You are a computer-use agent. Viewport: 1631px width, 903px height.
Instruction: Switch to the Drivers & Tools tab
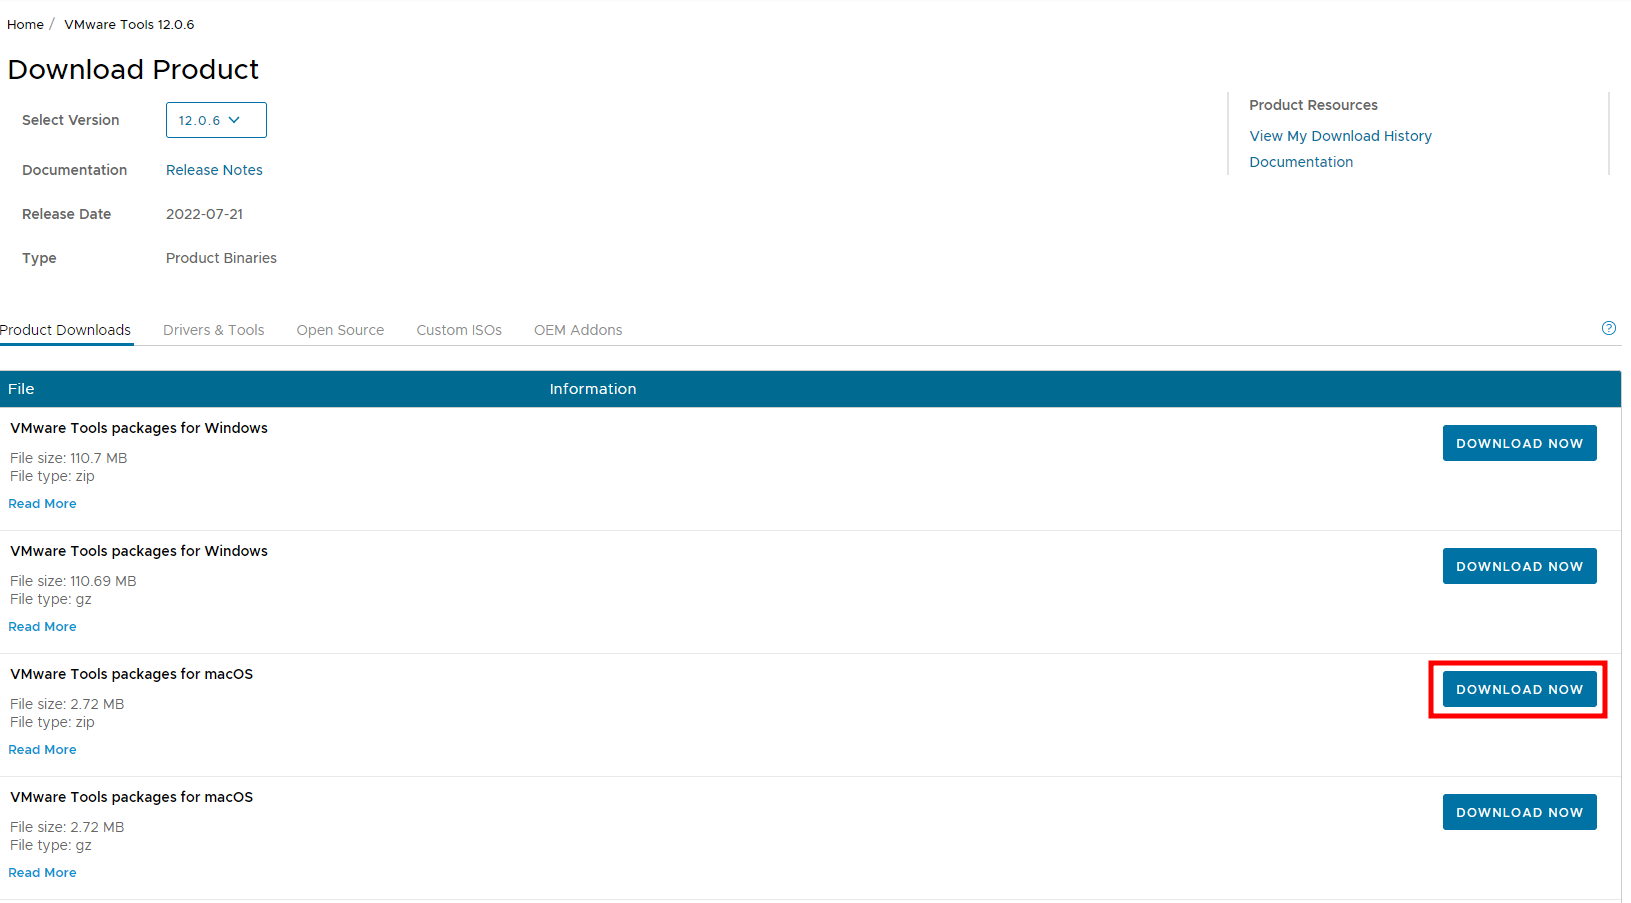214,330
